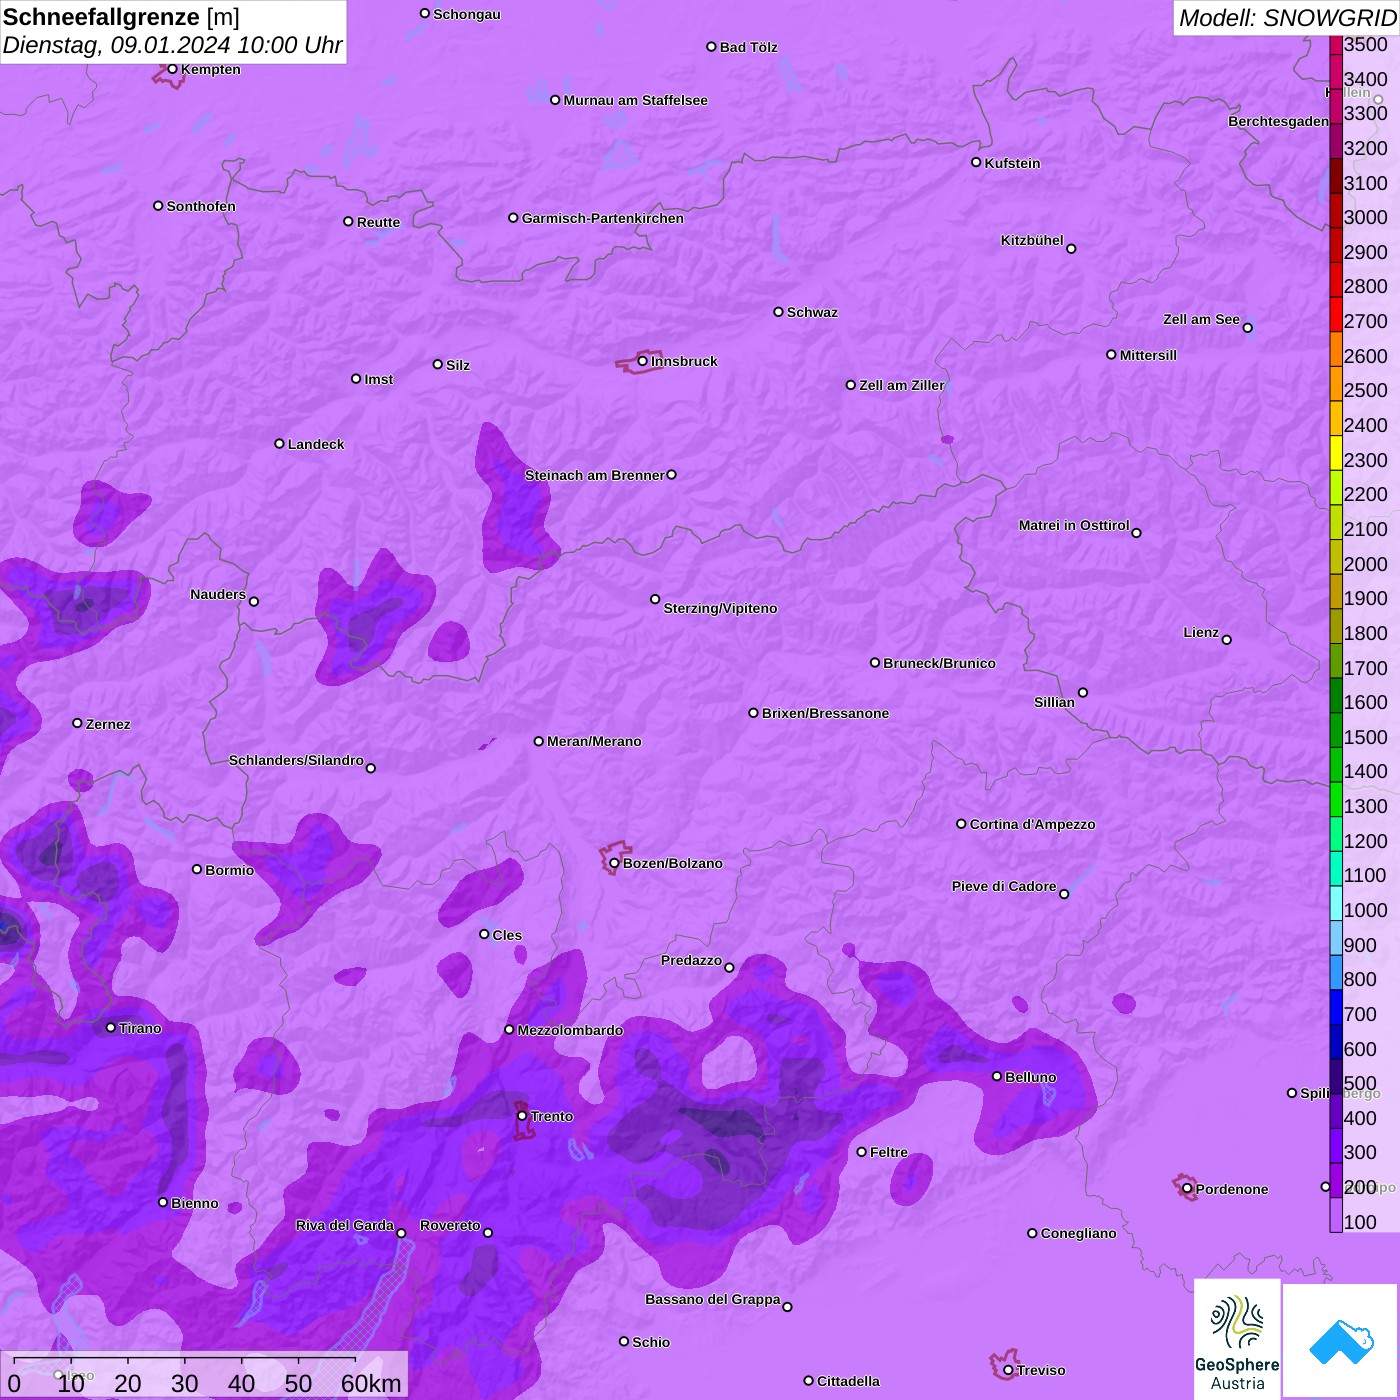1400x1400 pixels.
Task: Click the 'Sterzing/Vipiteno' label
Action: [720, 608]
